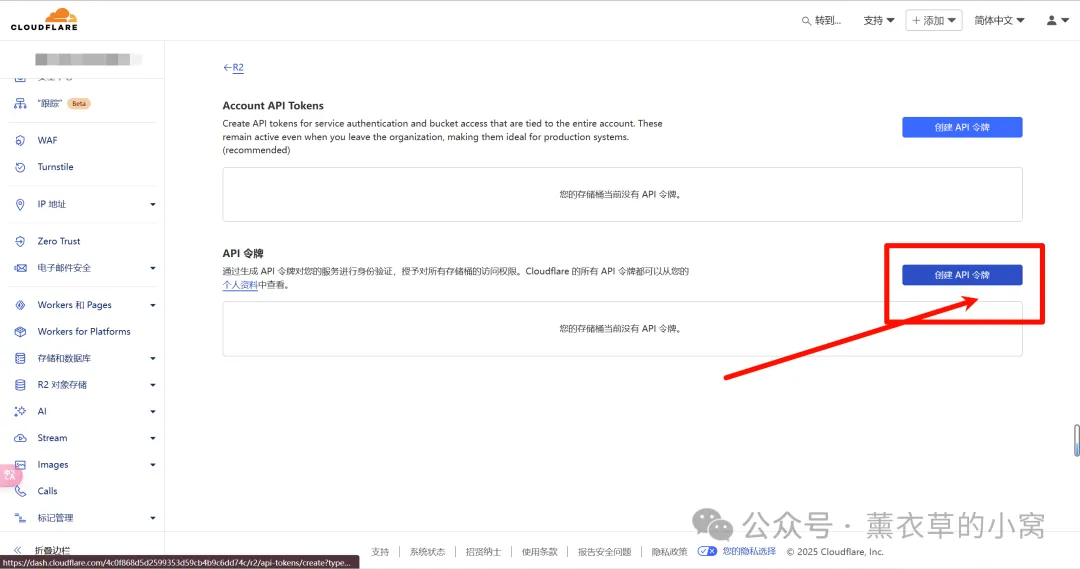Open the 支持 menu in the top bar
The height and width of the screenshot is (569, 1080).
[878, 20]
